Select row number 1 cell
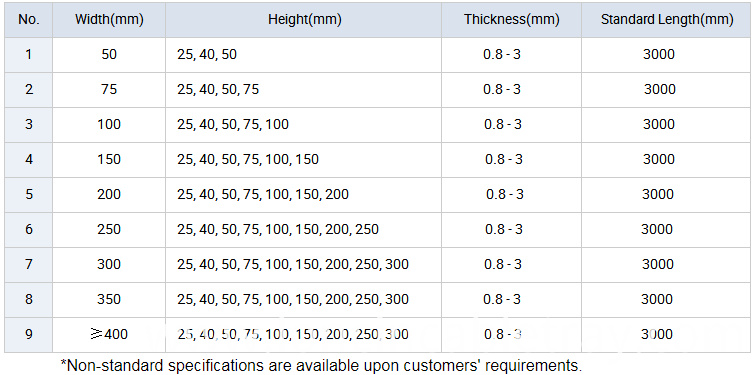 pyautogui.click(x=29, y=55)
